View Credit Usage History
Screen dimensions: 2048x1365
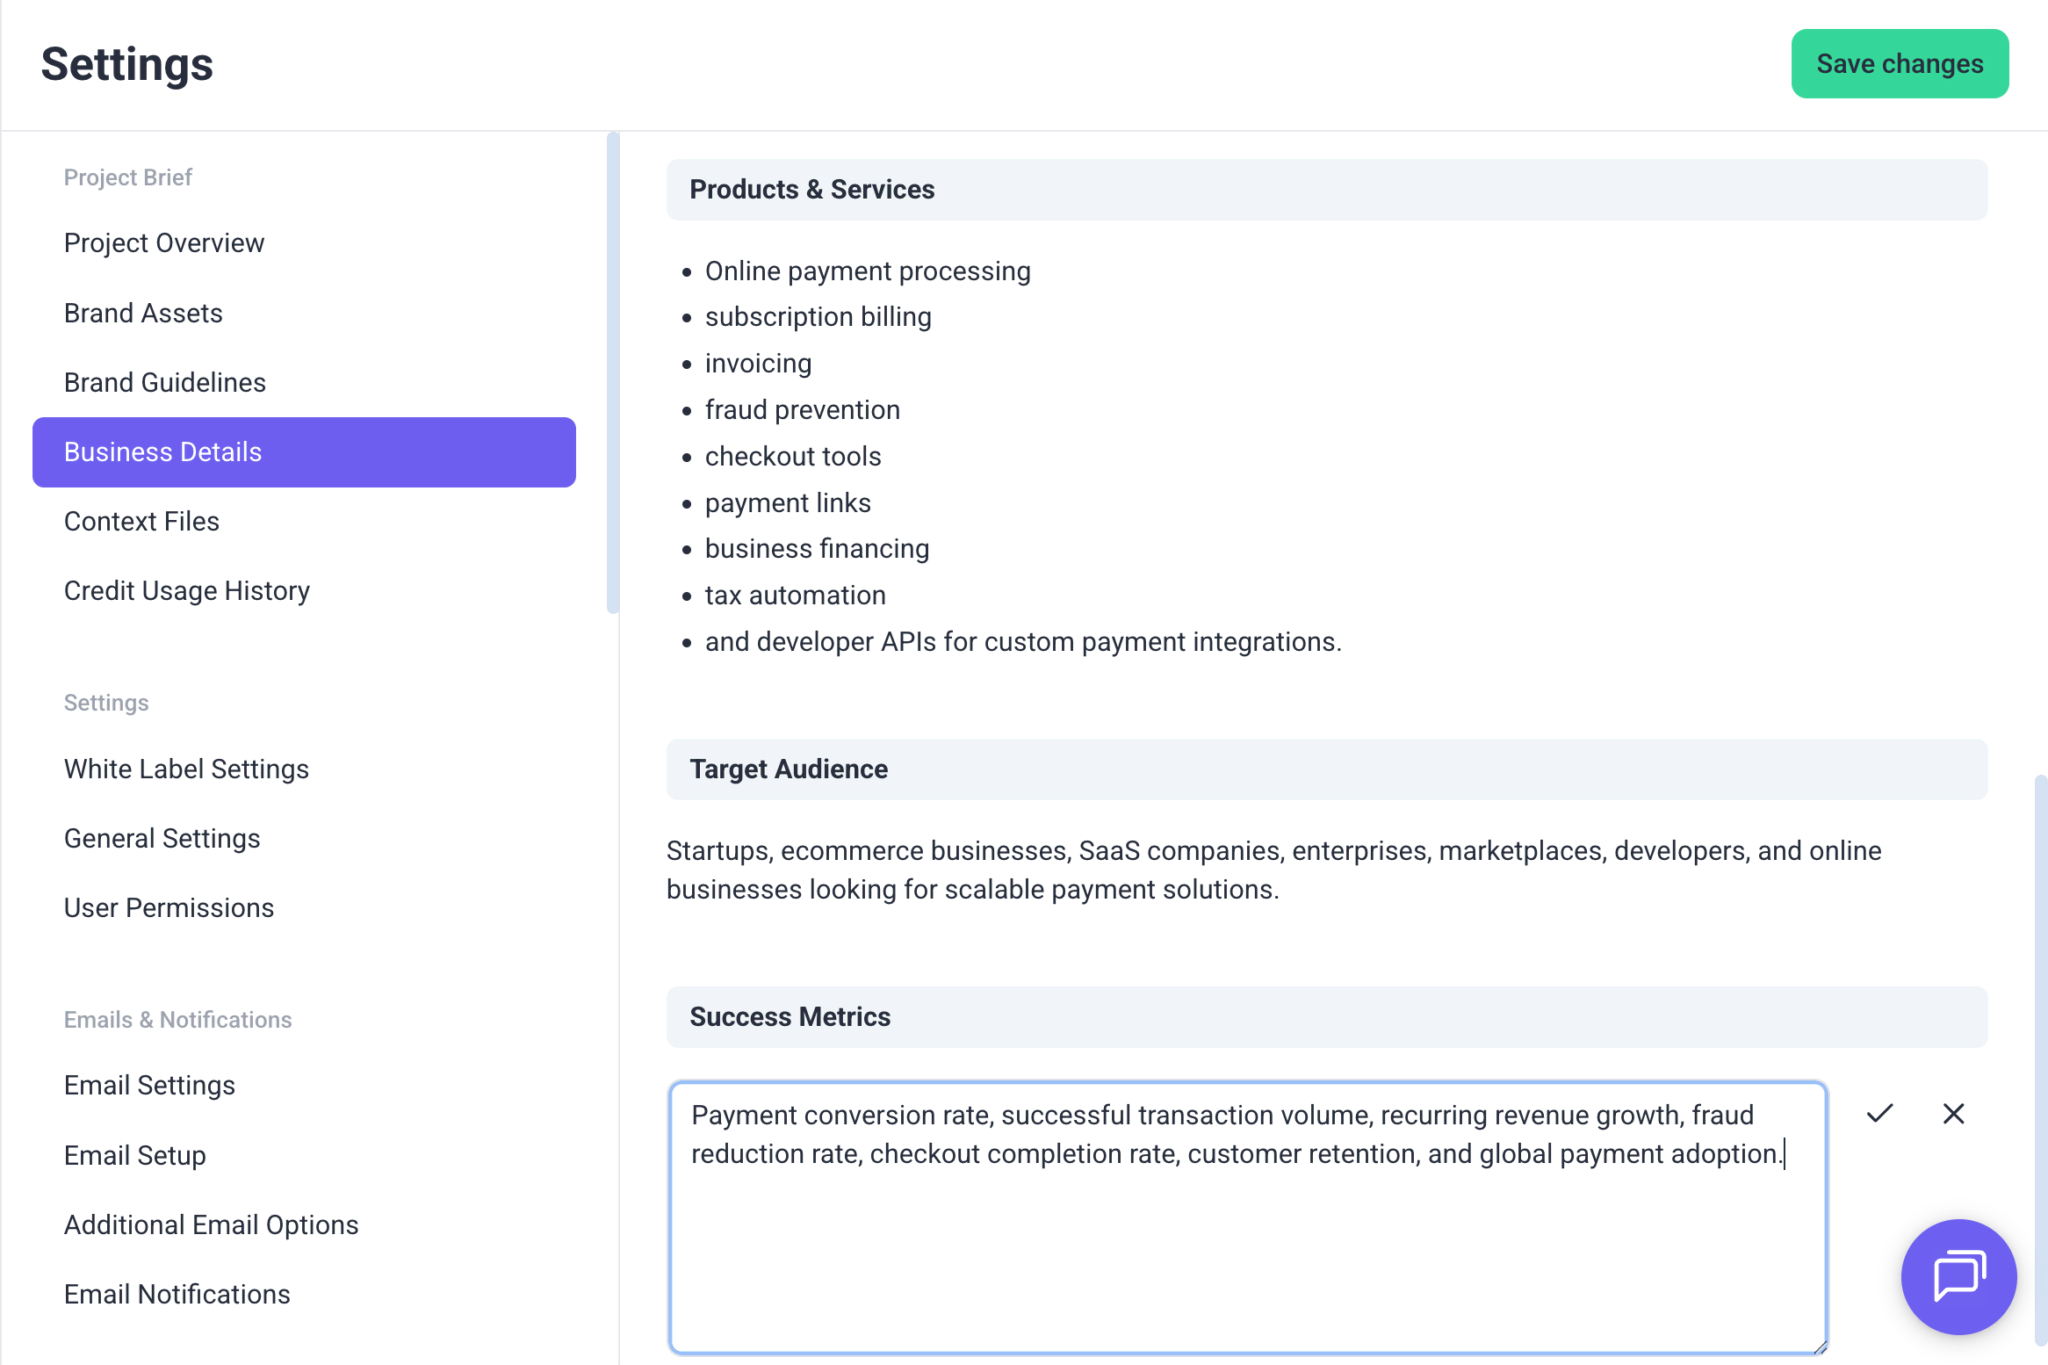pyautogui.click(x=187, y=591)
